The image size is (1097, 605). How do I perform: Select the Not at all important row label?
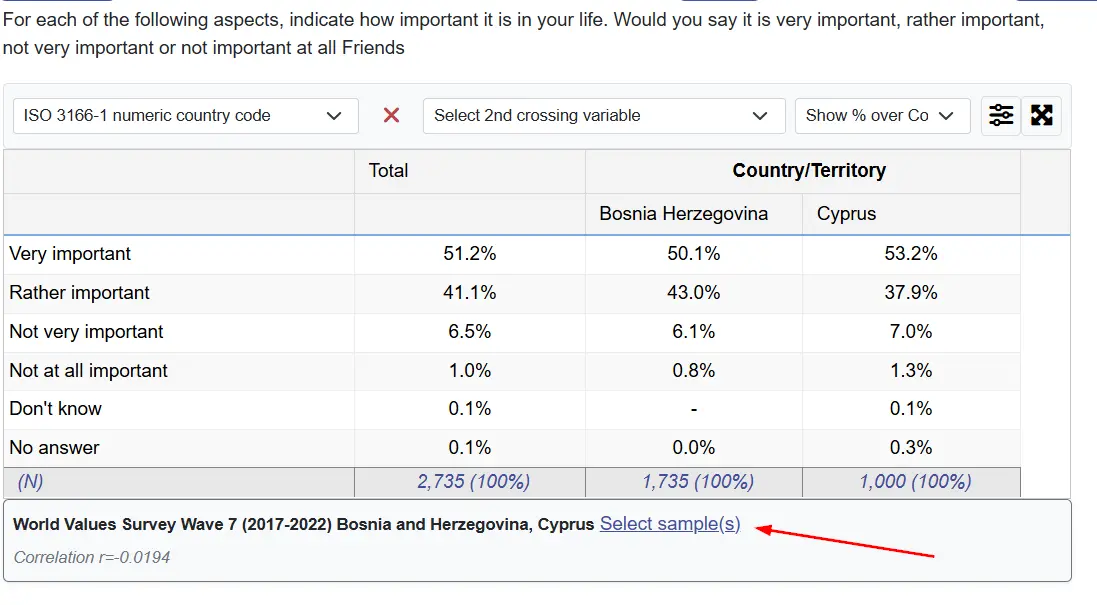[89, 371]
